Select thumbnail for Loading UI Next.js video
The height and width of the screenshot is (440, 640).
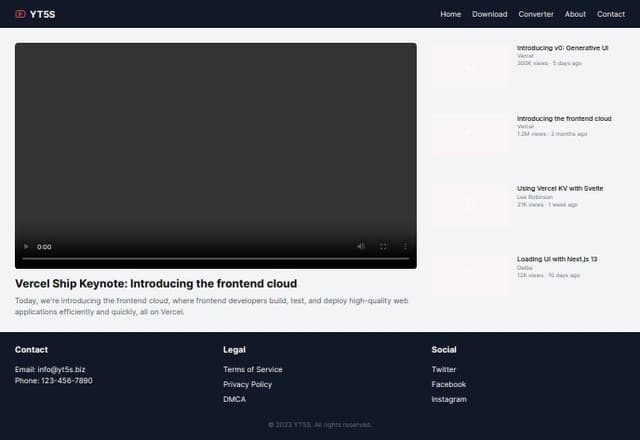click(x=471, y=276)
